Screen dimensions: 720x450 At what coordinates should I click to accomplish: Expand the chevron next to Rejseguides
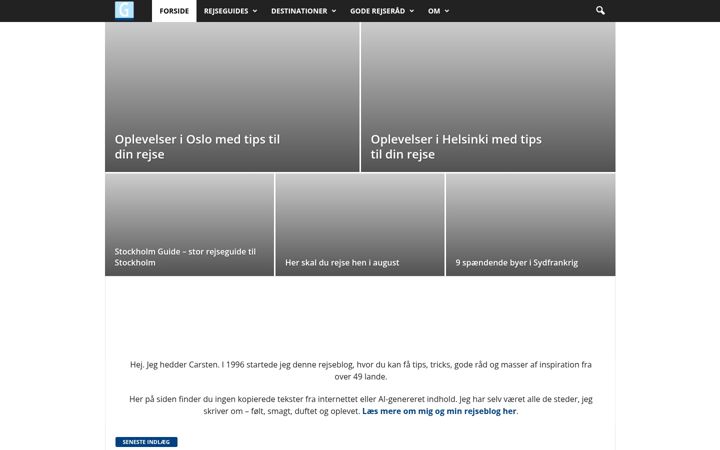(x=255, y=11)
